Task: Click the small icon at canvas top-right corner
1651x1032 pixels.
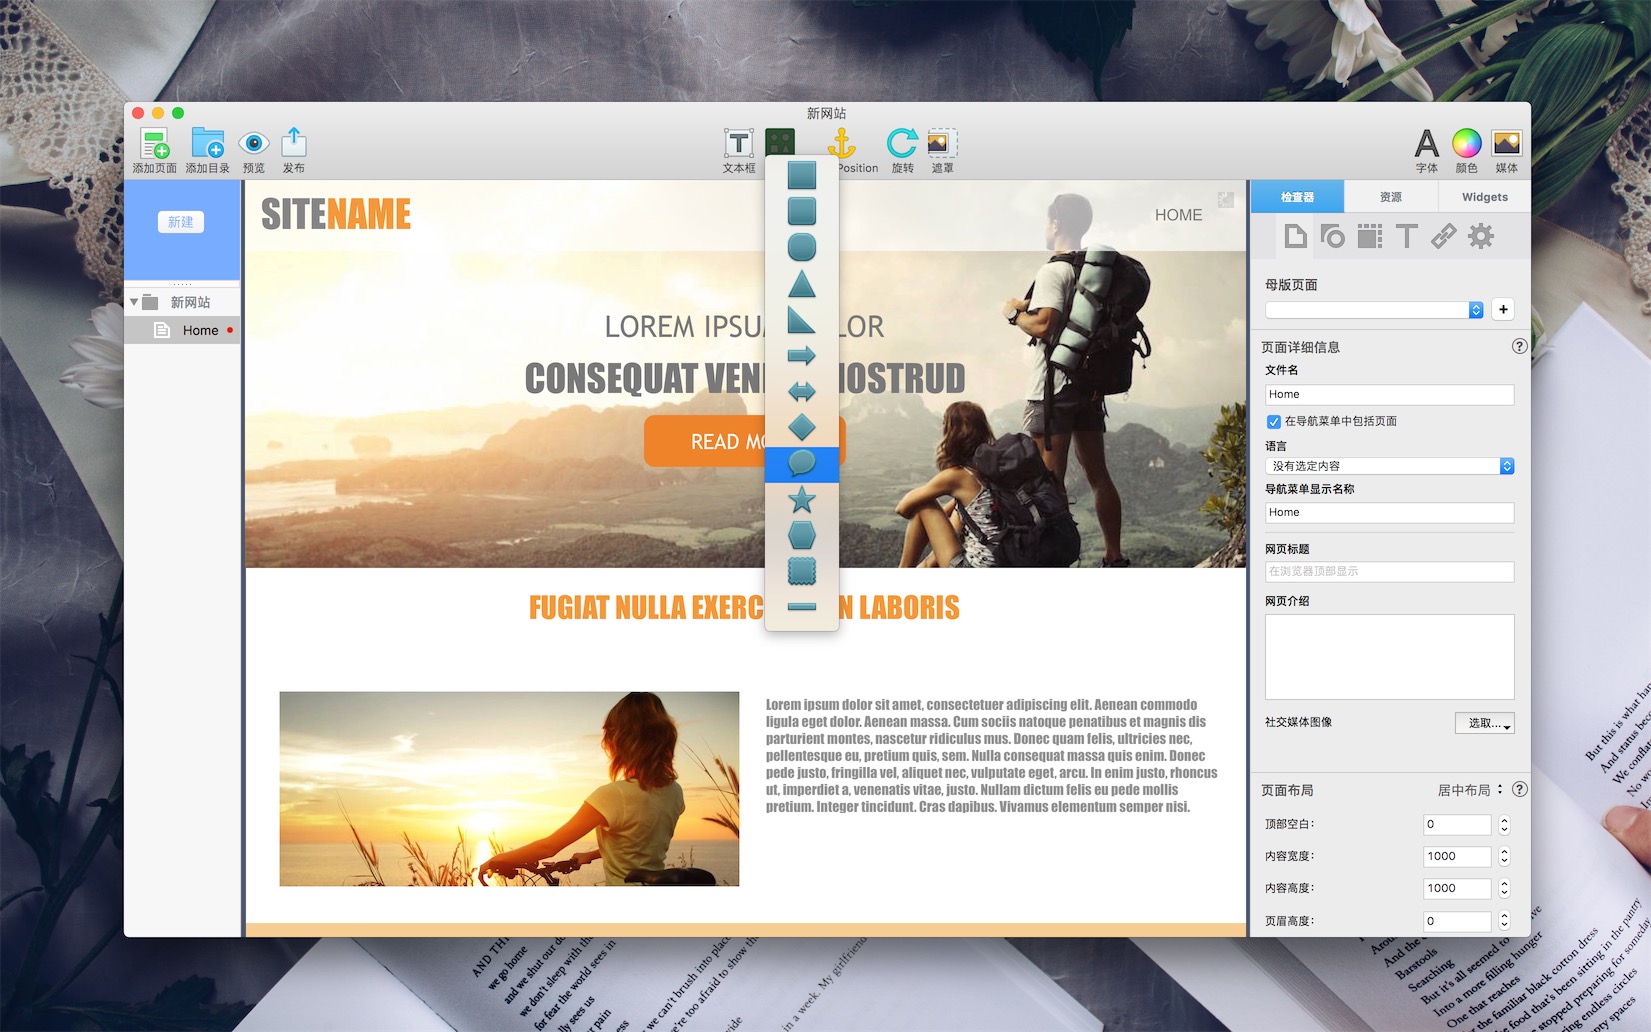Action: pyautogui.click(x=1225, y=200)
